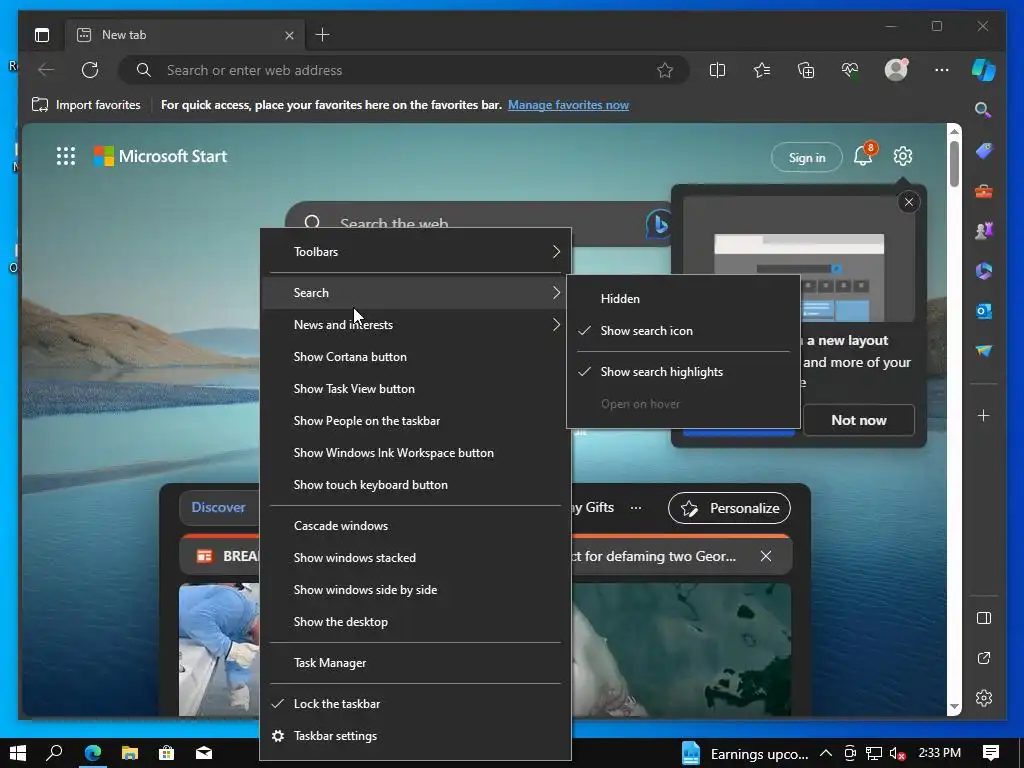1024x768 pixels.
Task: Show hidden system tray icons chevron
Action: coord(825,753)
